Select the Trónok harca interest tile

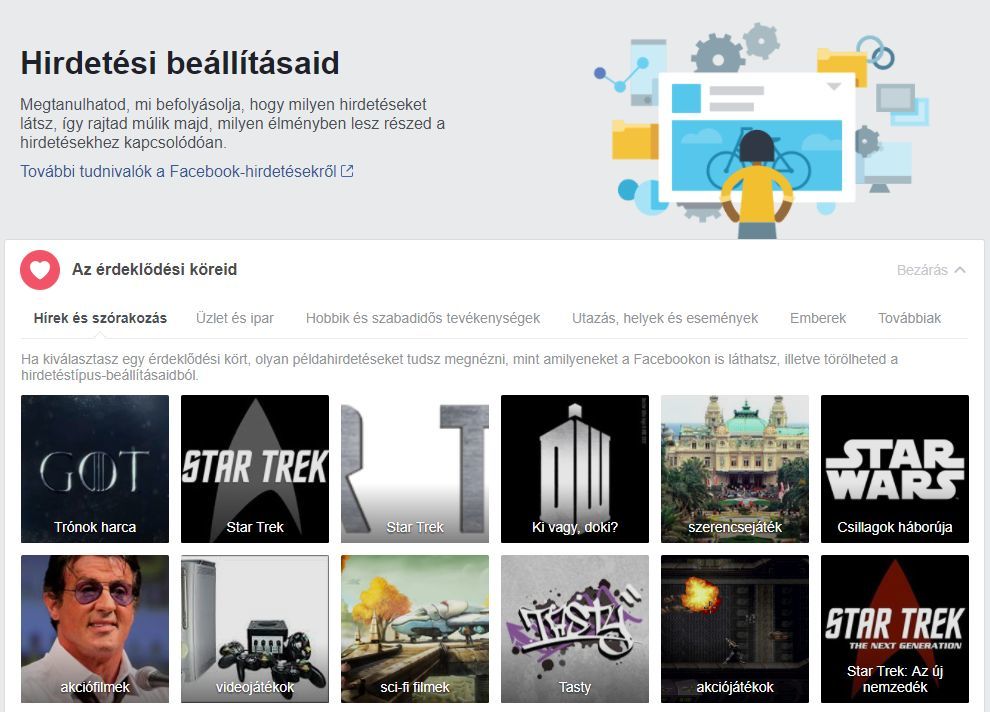[x=95, y=469]
